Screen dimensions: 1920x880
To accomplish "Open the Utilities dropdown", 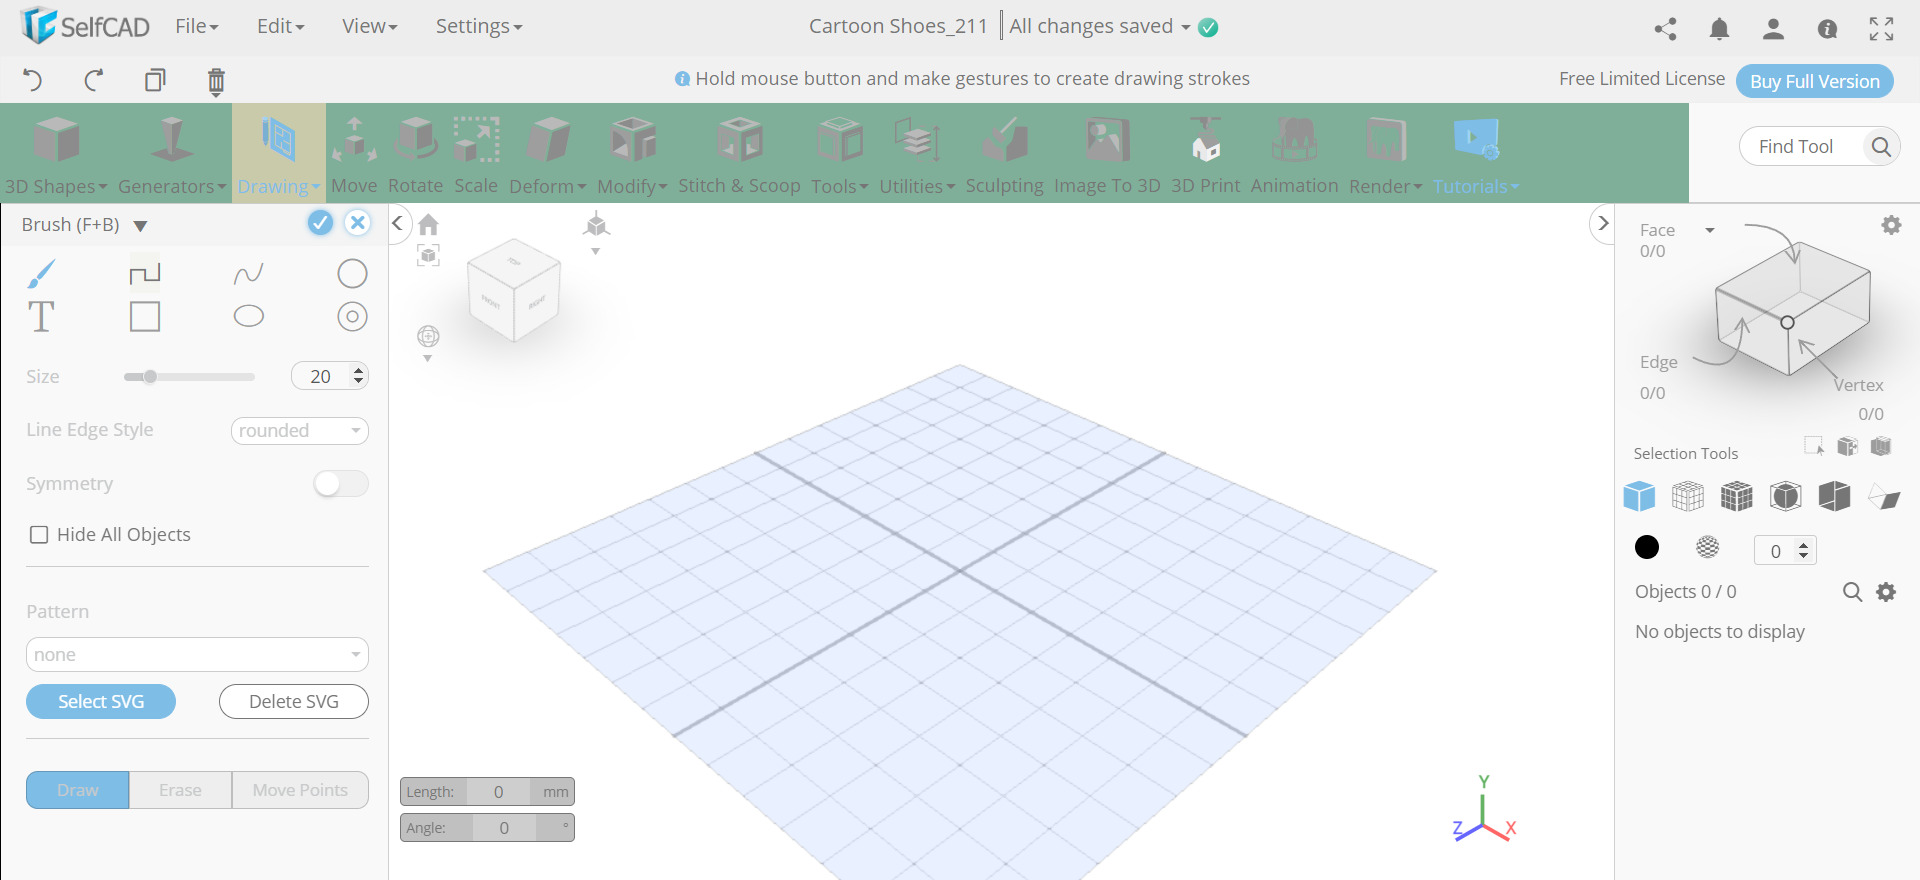I will pyautogui.click(x=917, y=155).
